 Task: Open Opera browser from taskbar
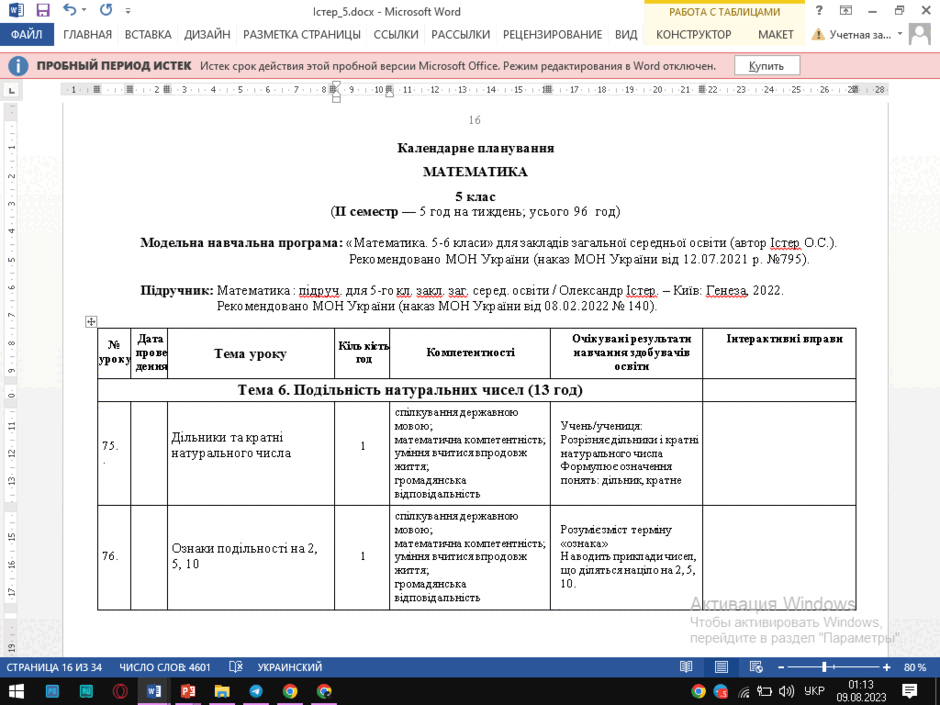120,691
